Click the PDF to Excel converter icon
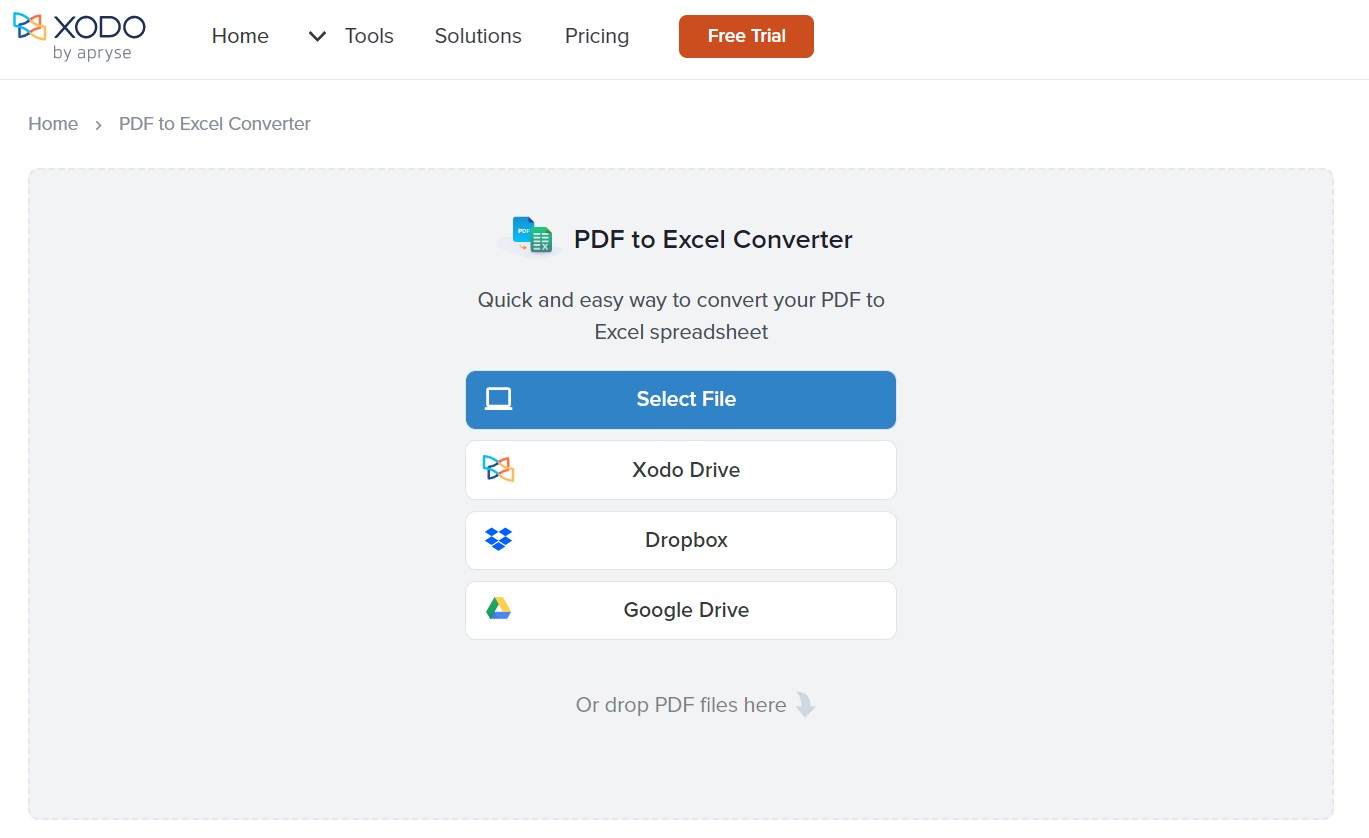 point(530,237)
